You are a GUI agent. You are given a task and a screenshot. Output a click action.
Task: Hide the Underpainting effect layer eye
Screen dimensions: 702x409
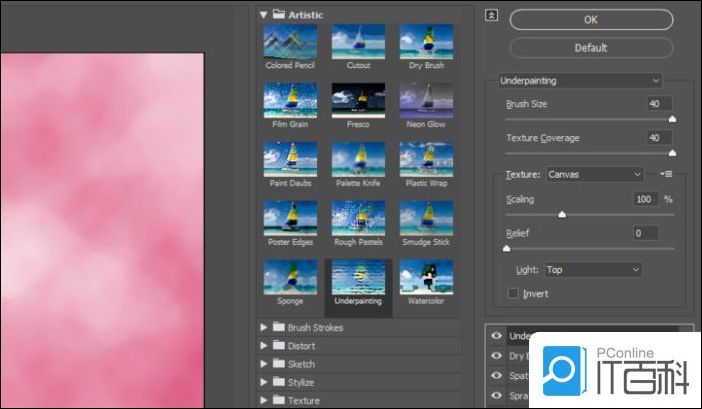496,336
